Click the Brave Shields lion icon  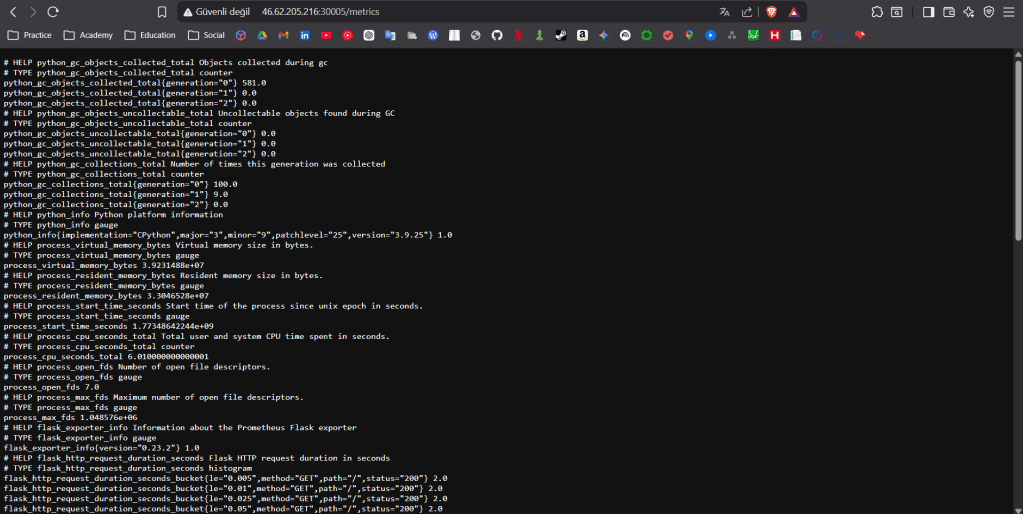[x=771, y=12]
